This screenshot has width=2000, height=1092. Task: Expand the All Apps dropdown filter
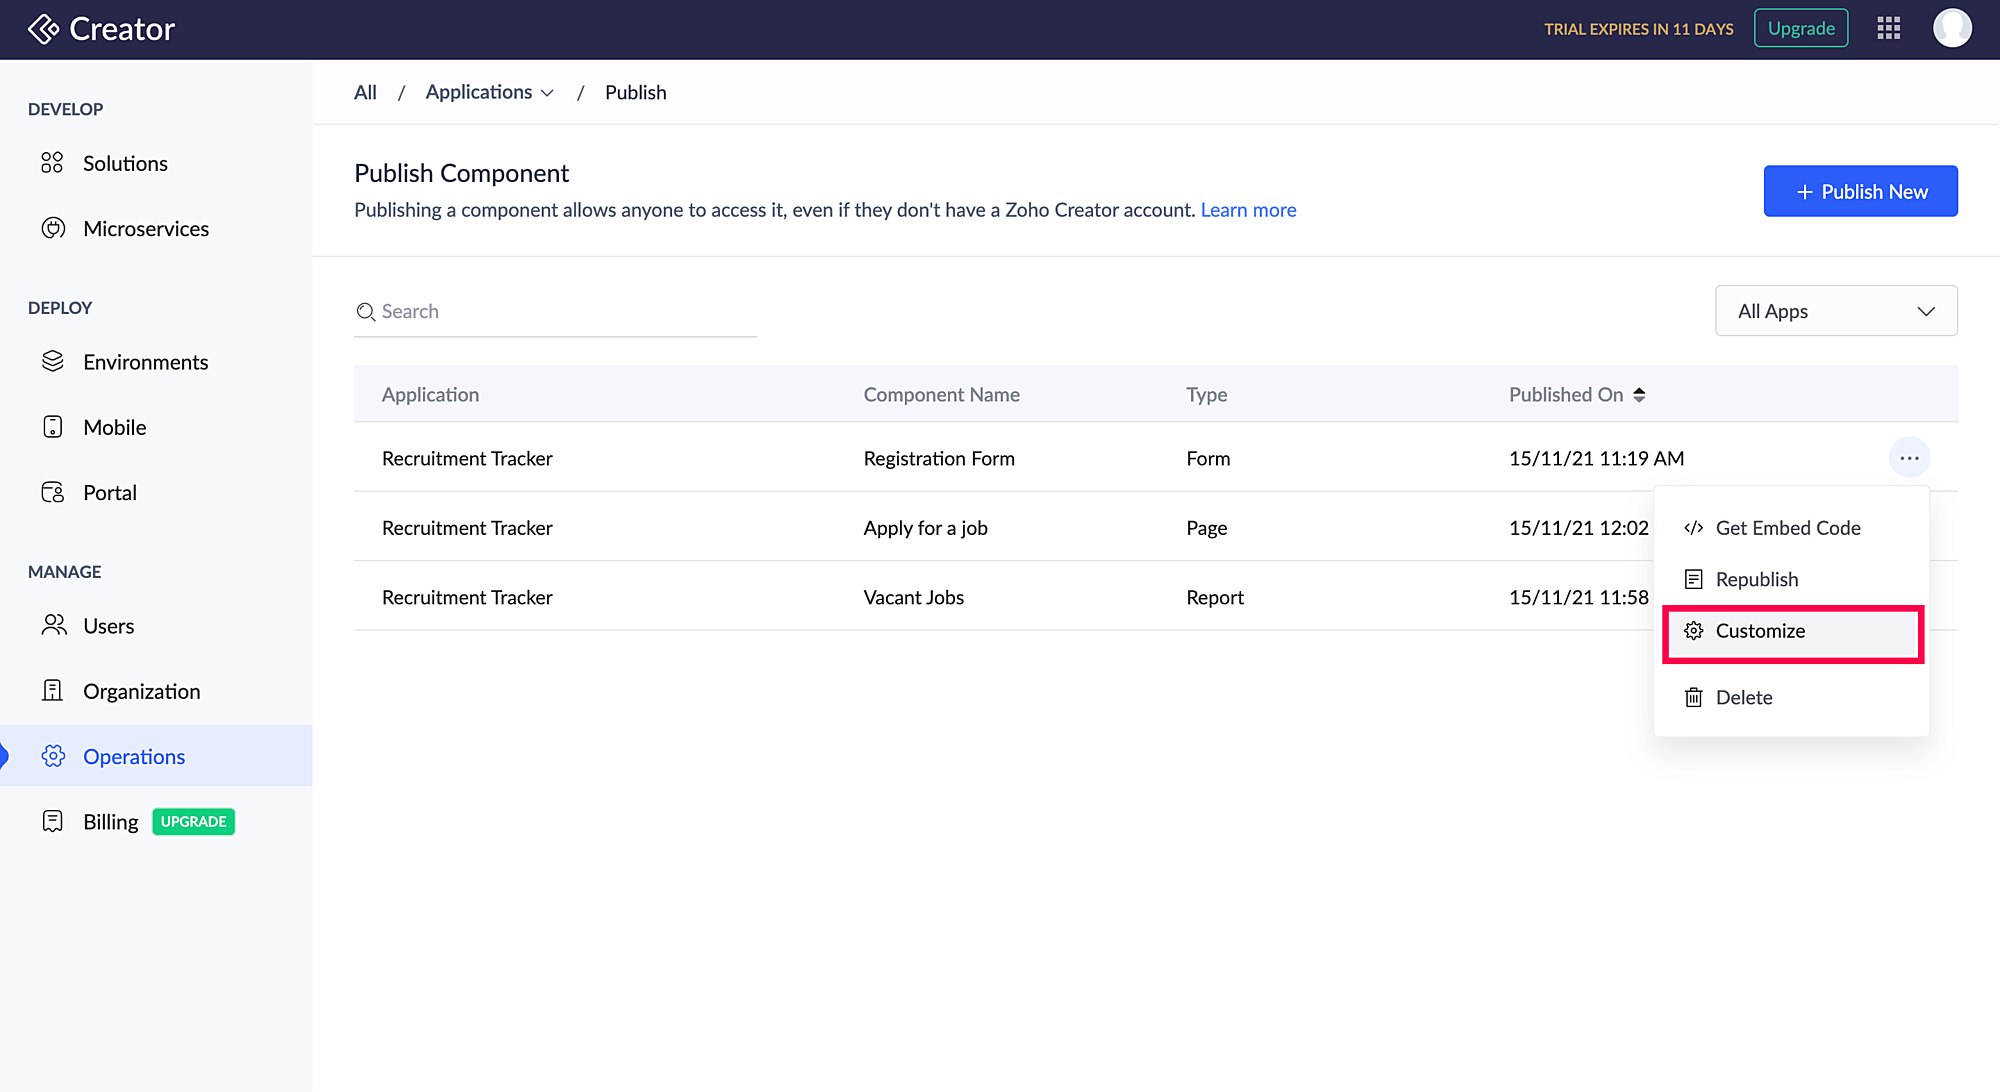coord(1835,311)
